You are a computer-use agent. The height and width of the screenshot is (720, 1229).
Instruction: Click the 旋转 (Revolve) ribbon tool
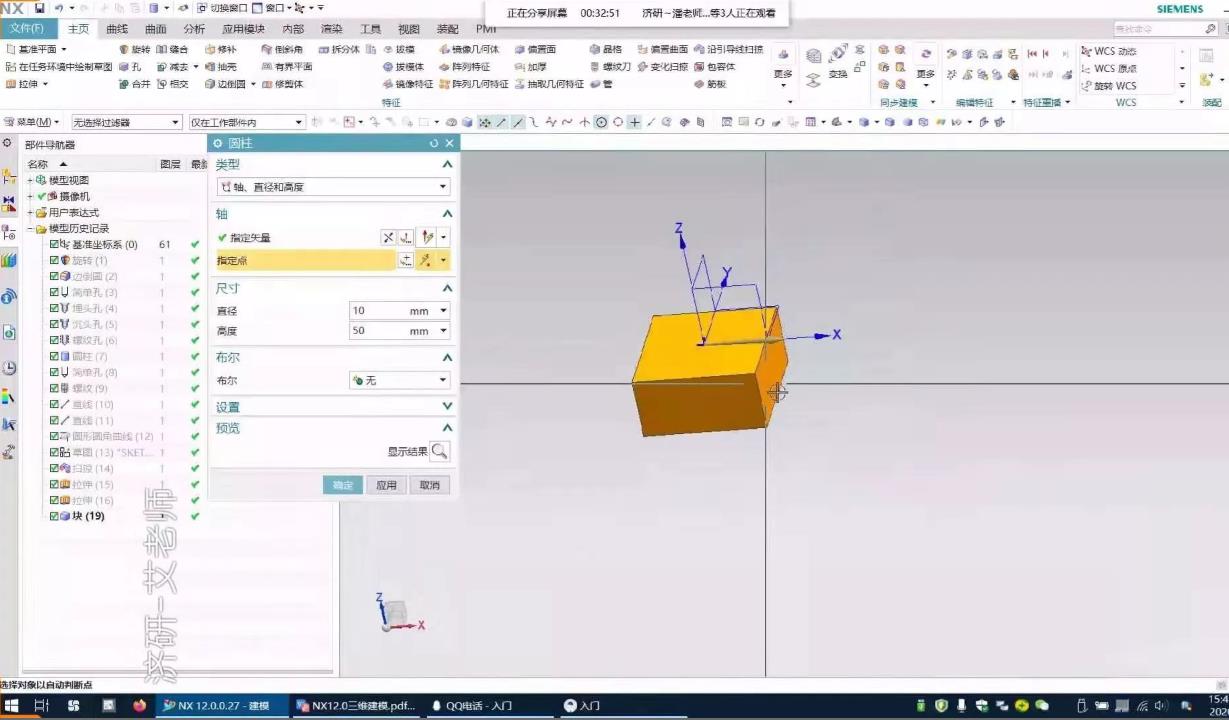click(134, 49)
